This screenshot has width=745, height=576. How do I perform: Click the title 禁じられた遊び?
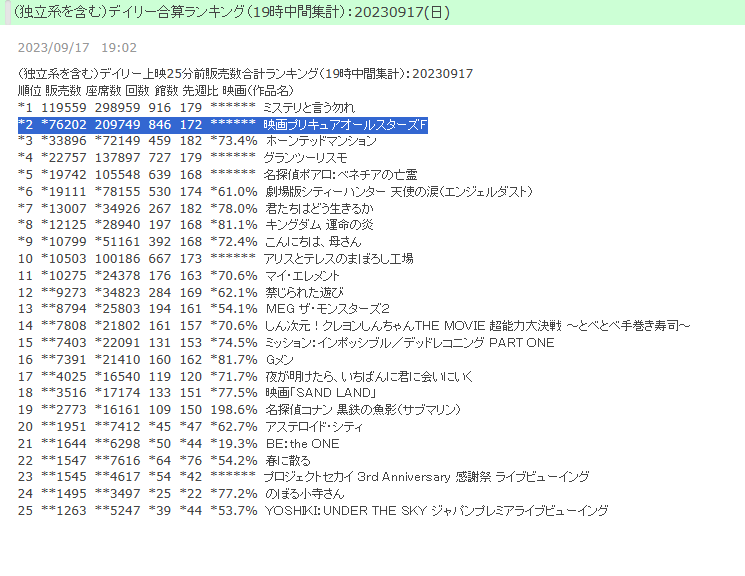coord(305,292)
